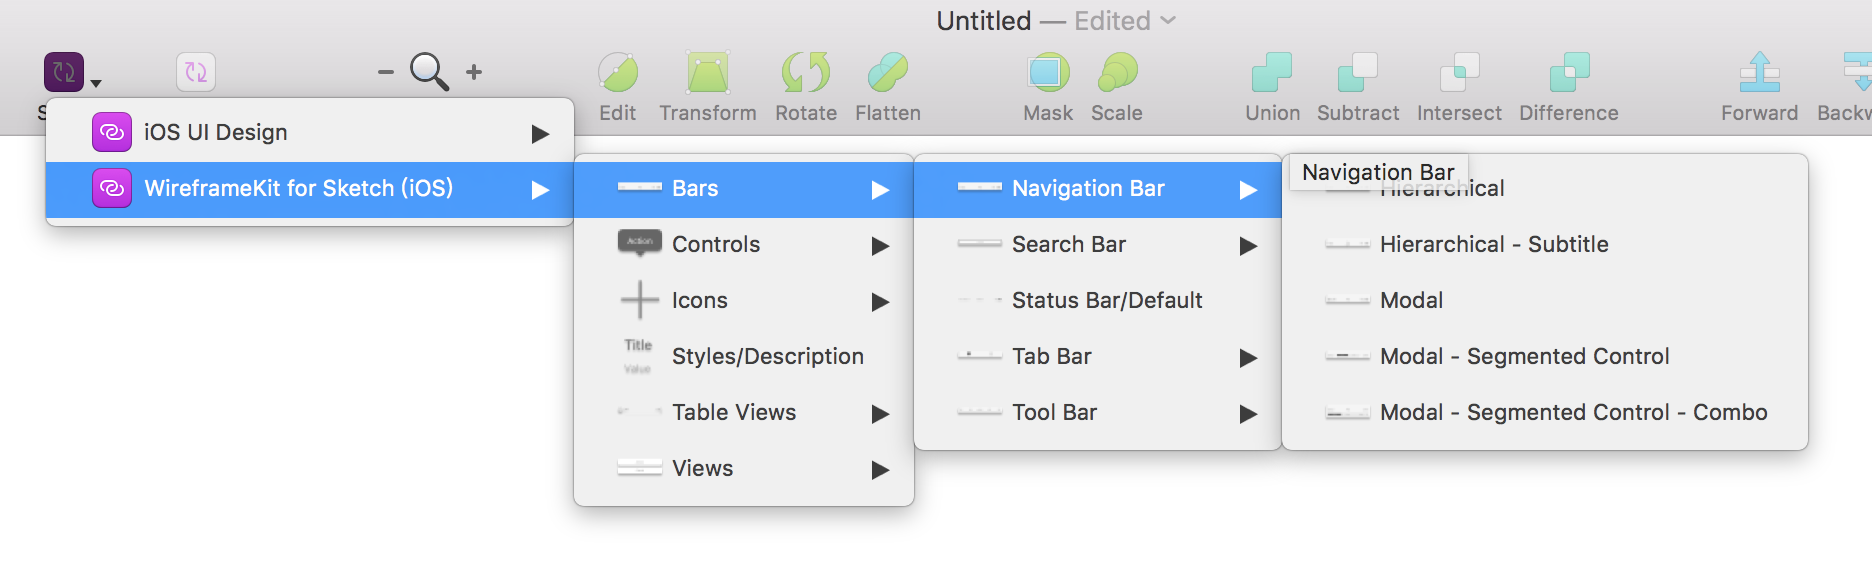The image size is (1872, 576).
Task: Click the Controls preview thumbnail icon
Action: [x=640, y=243]
